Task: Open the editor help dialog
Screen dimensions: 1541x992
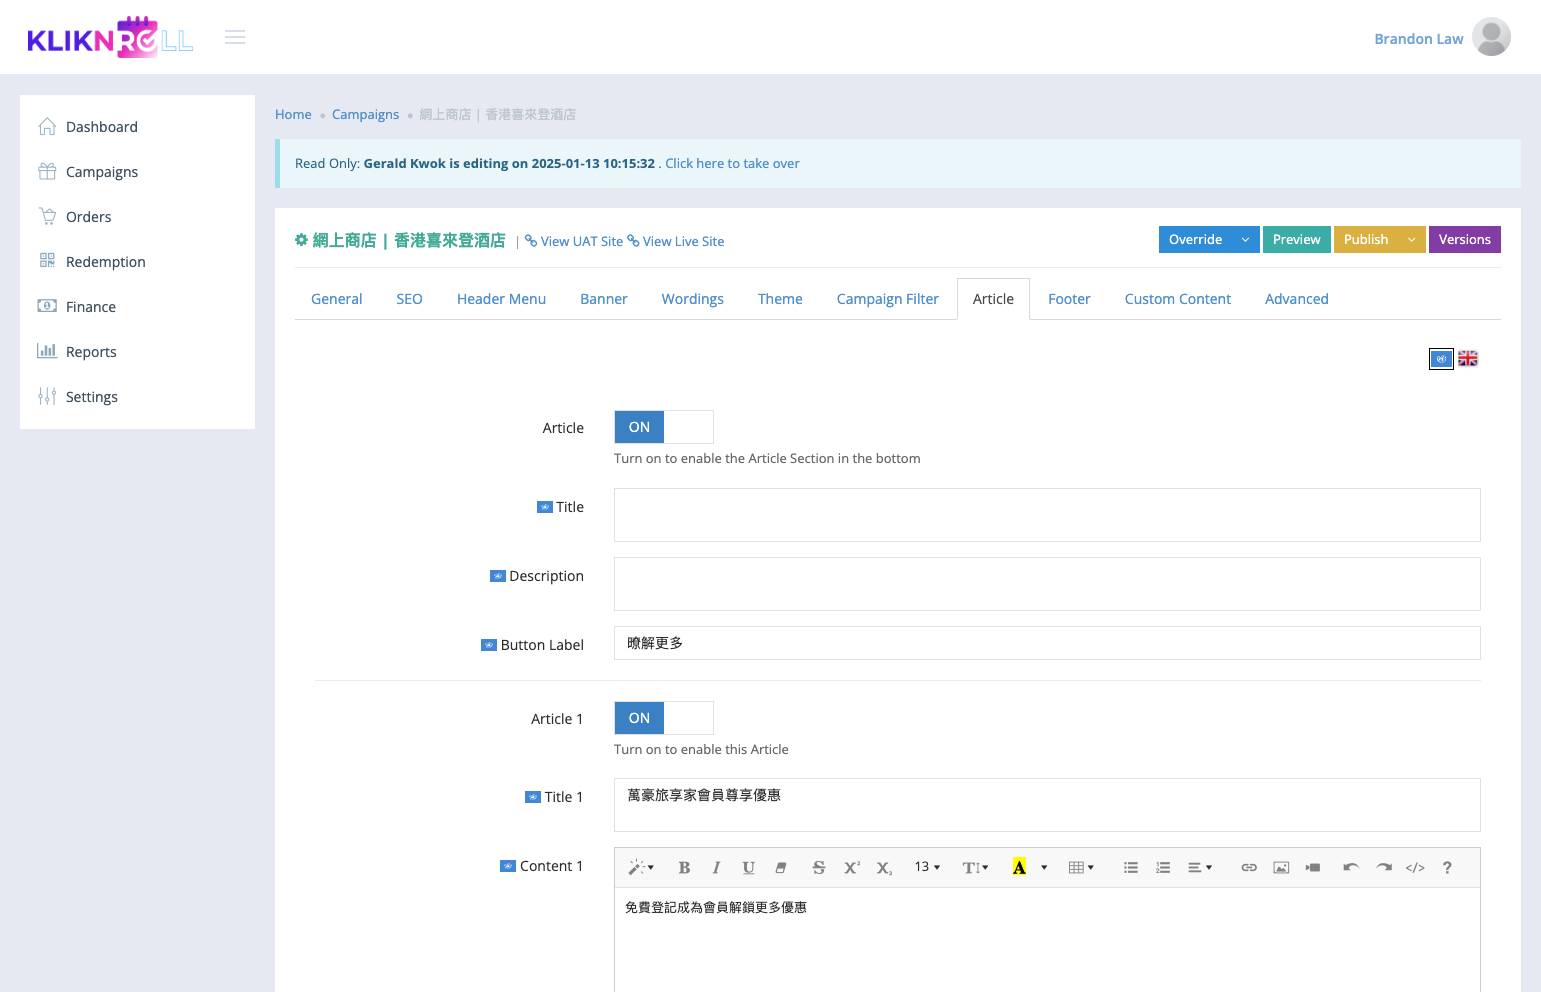Action: pos(1447,868)
